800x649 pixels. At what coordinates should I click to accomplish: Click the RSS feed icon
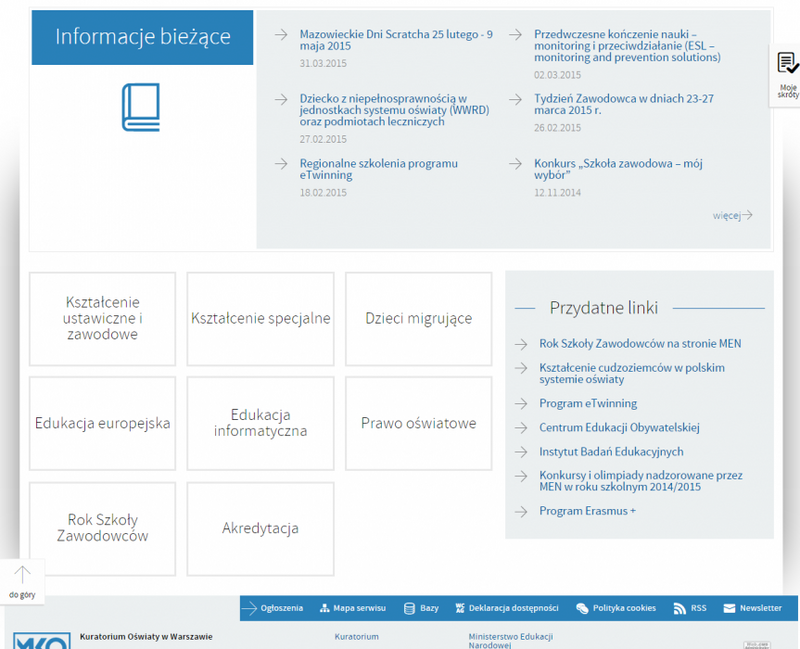[x=679, y=608]
